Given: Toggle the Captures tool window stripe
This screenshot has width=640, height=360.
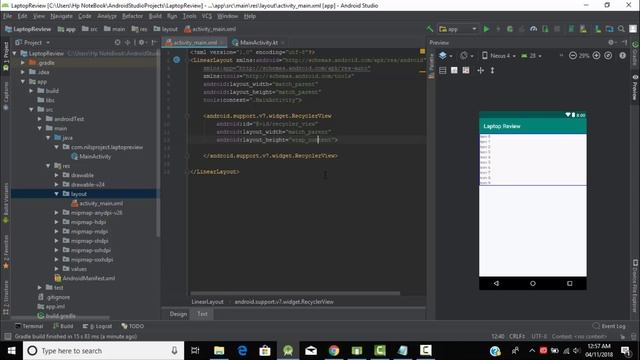Looking at the screenshot, I should click(6, 96).
